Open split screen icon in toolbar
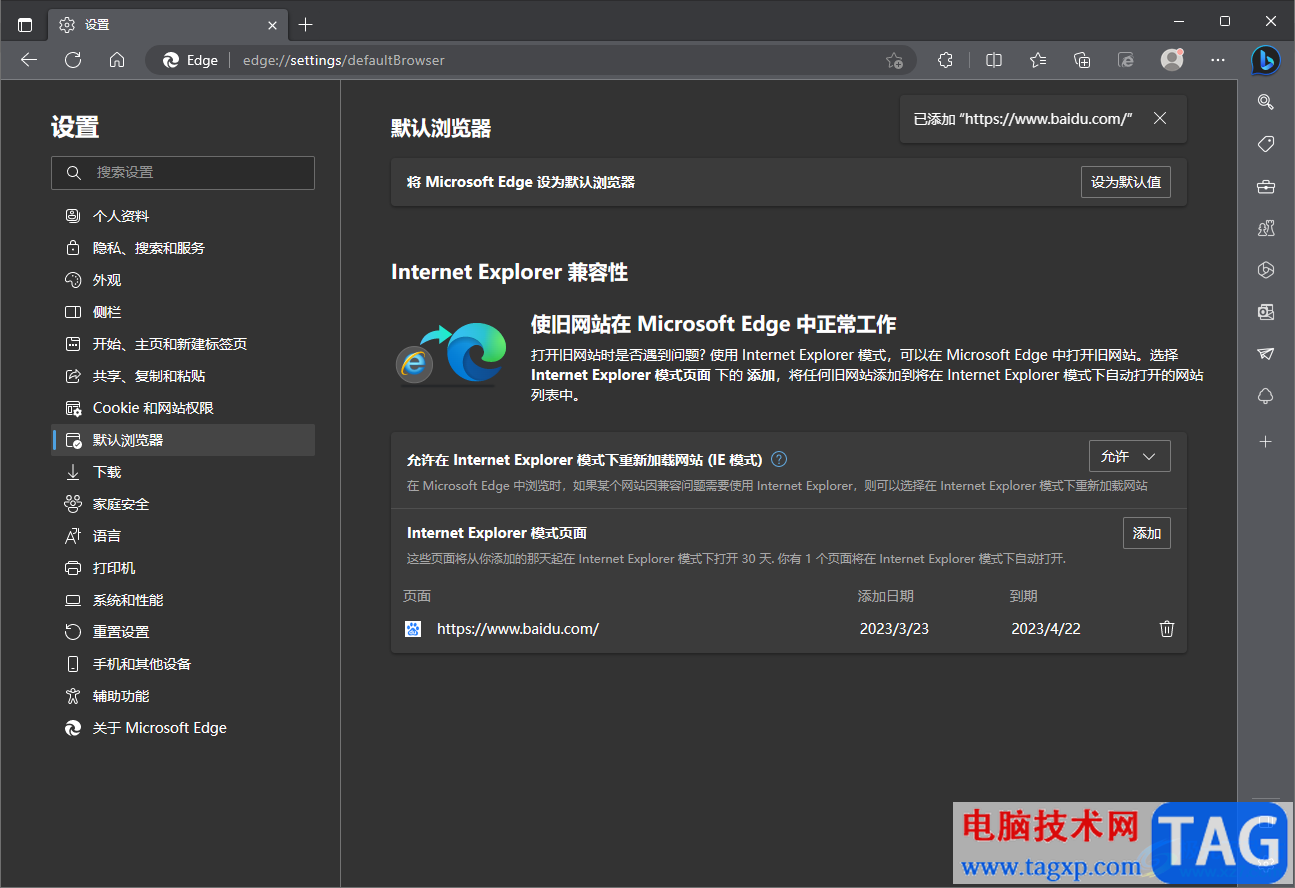This screenshot has height=888, width=1295. (994, 60)
